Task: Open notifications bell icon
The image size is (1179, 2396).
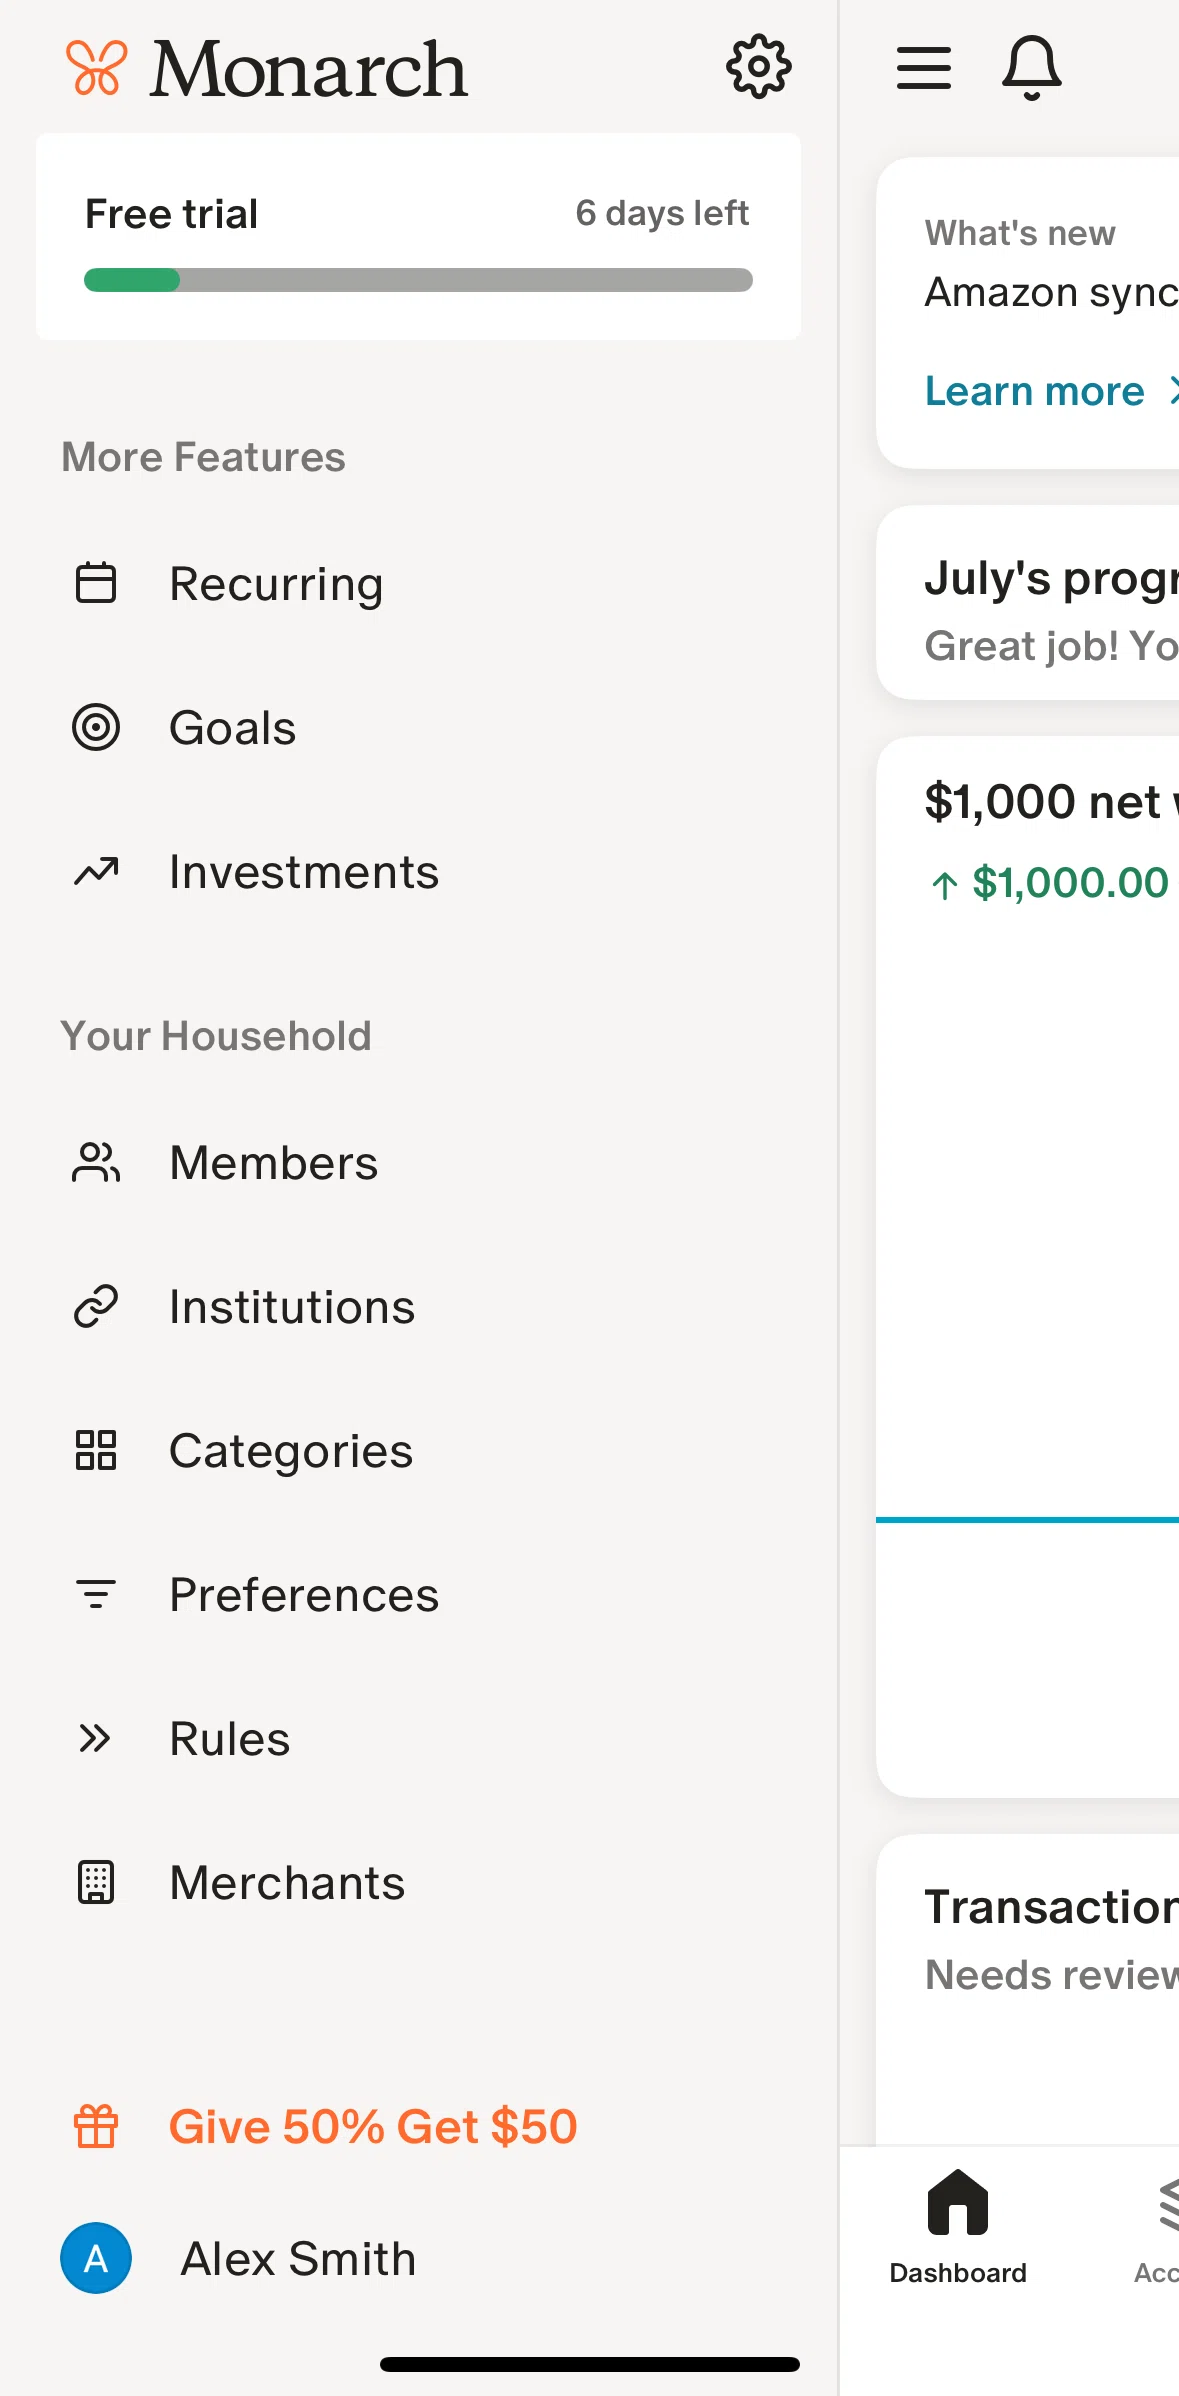Action: [x=1031, y=67]
